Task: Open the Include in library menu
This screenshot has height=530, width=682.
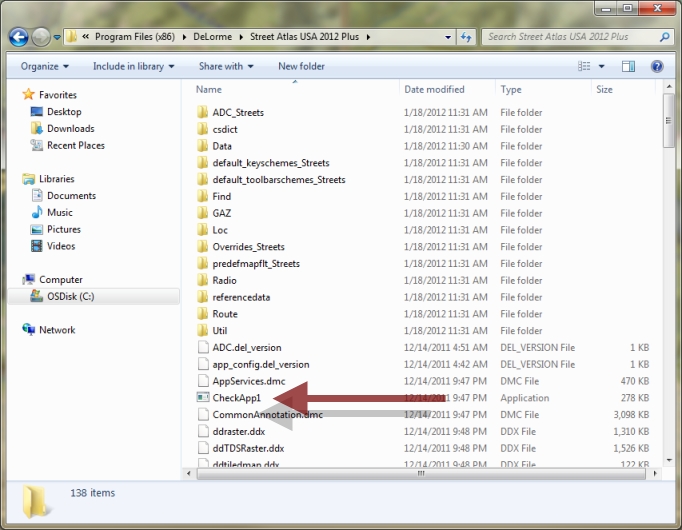Action: point(134,67)
